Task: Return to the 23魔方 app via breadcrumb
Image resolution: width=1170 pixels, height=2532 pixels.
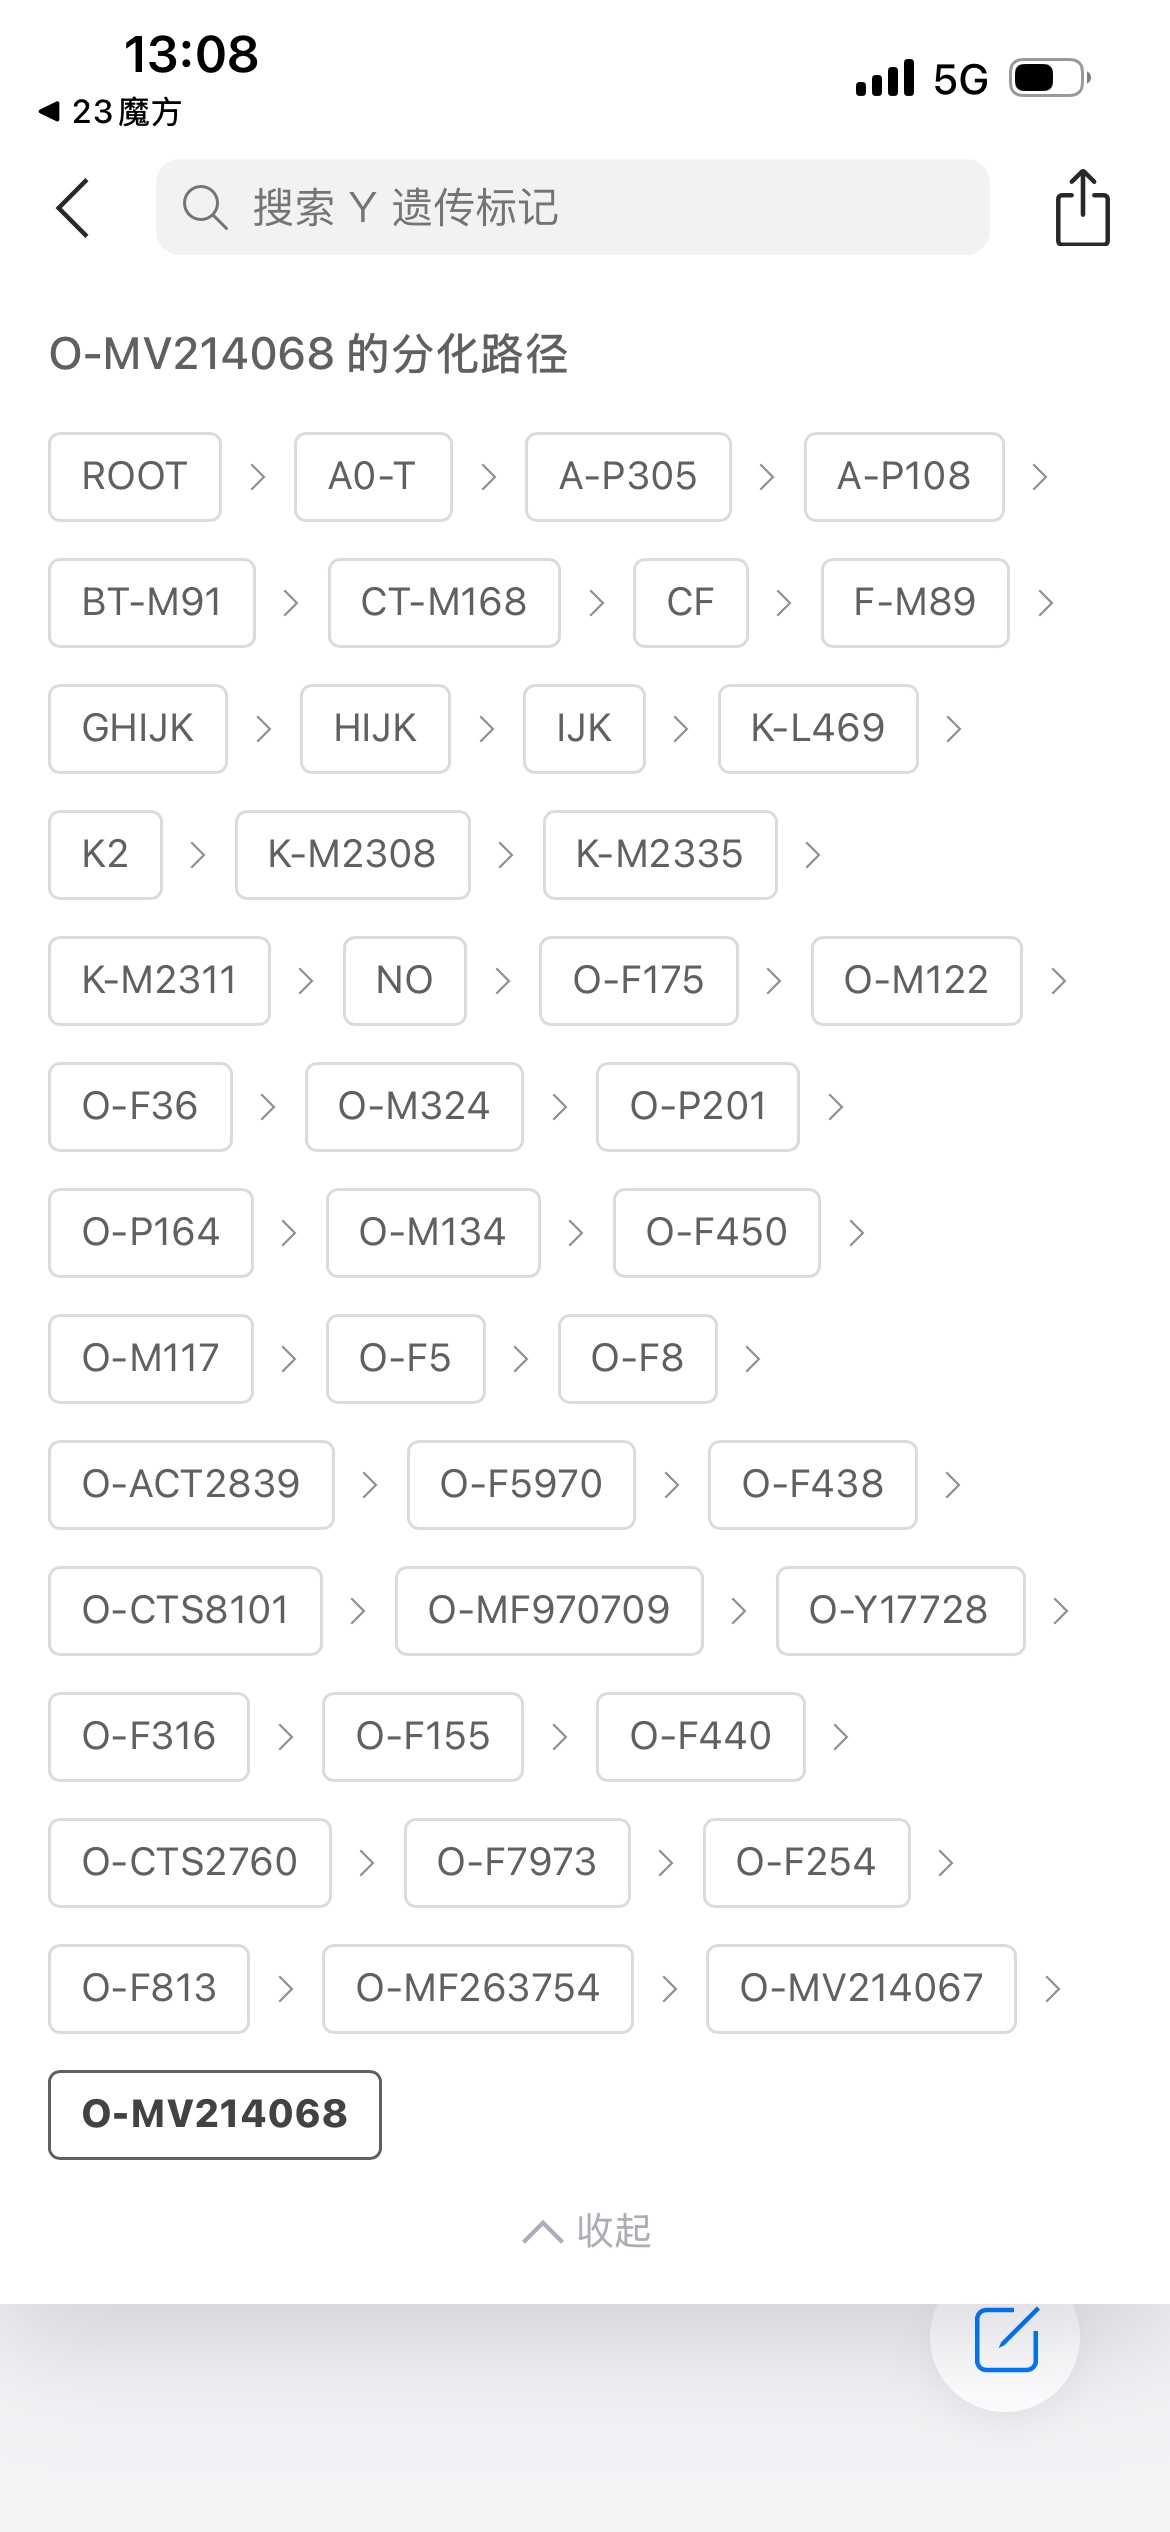Action: (110, 112)
